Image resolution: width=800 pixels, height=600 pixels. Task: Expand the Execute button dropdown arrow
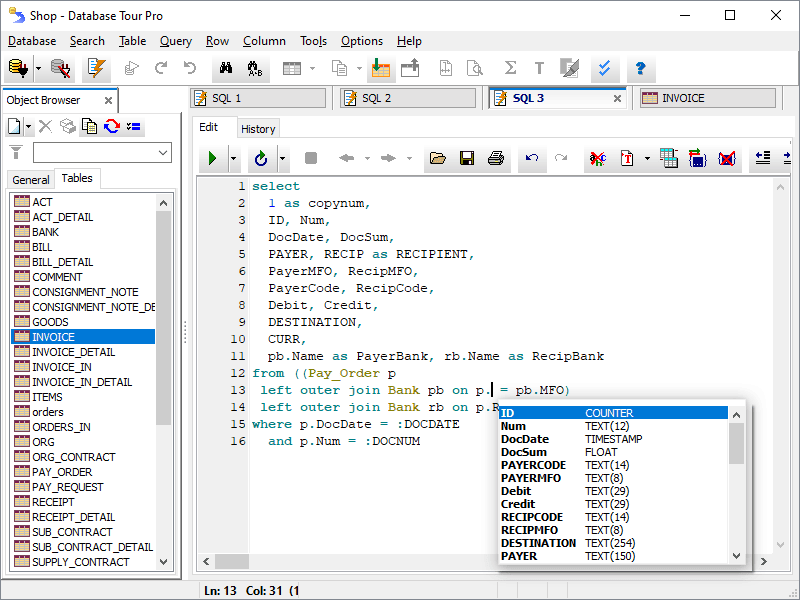coord(234,158)
